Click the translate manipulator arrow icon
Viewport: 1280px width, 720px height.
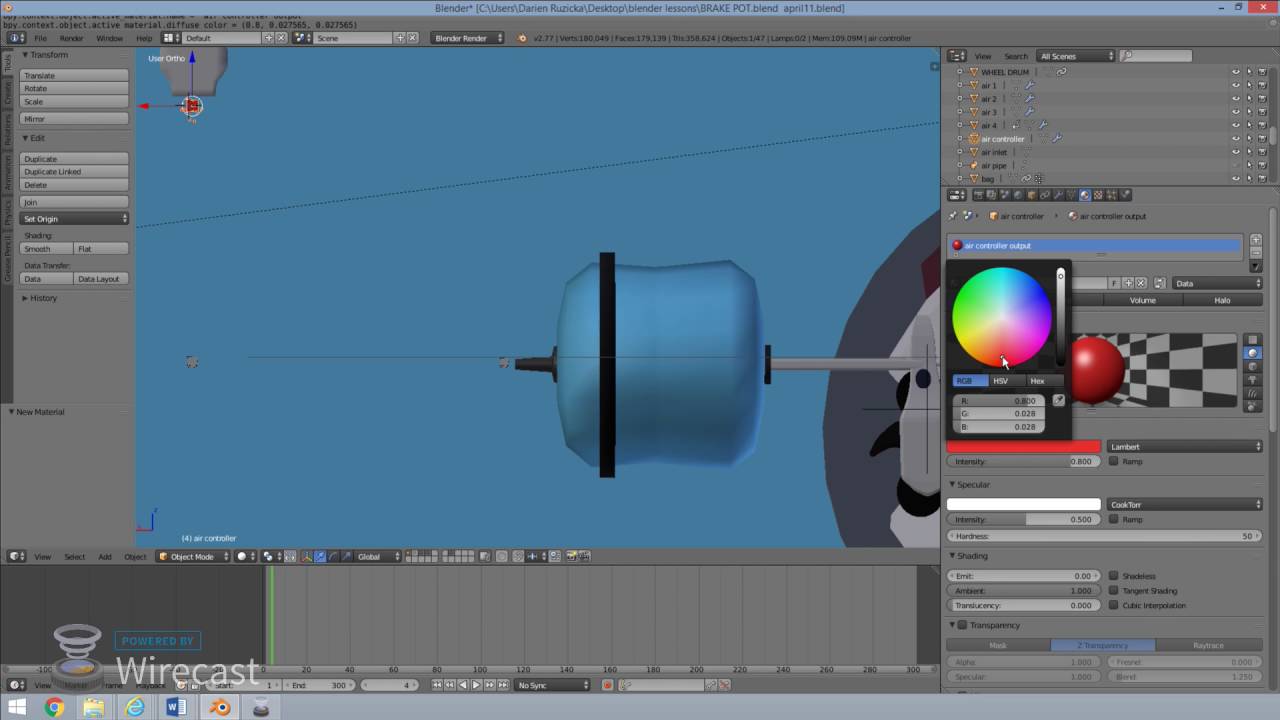(320, 556)
